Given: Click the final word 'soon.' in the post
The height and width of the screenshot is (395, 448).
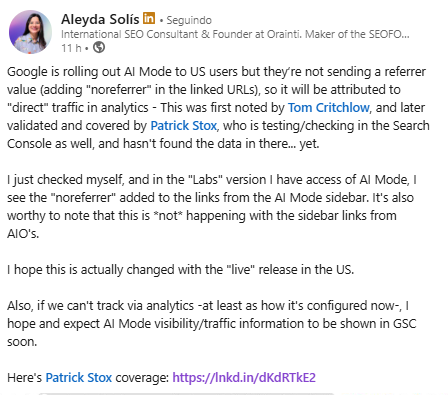Looking at the screenshot, I should (22, 342).
